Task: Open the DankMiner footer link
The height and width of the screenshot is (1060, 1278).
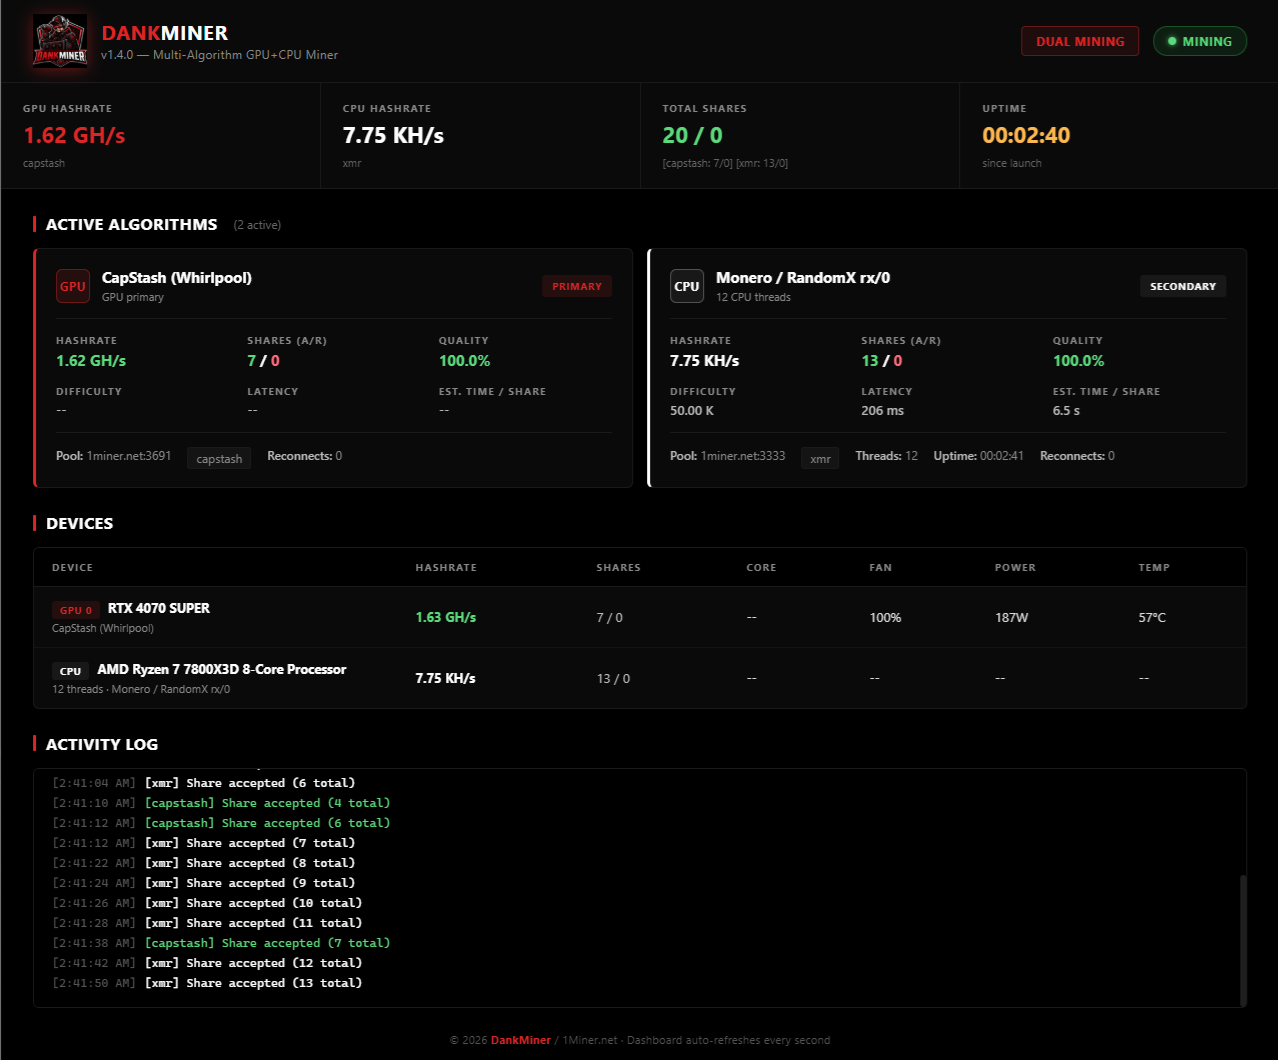Action: click(x=521, y=1040)
